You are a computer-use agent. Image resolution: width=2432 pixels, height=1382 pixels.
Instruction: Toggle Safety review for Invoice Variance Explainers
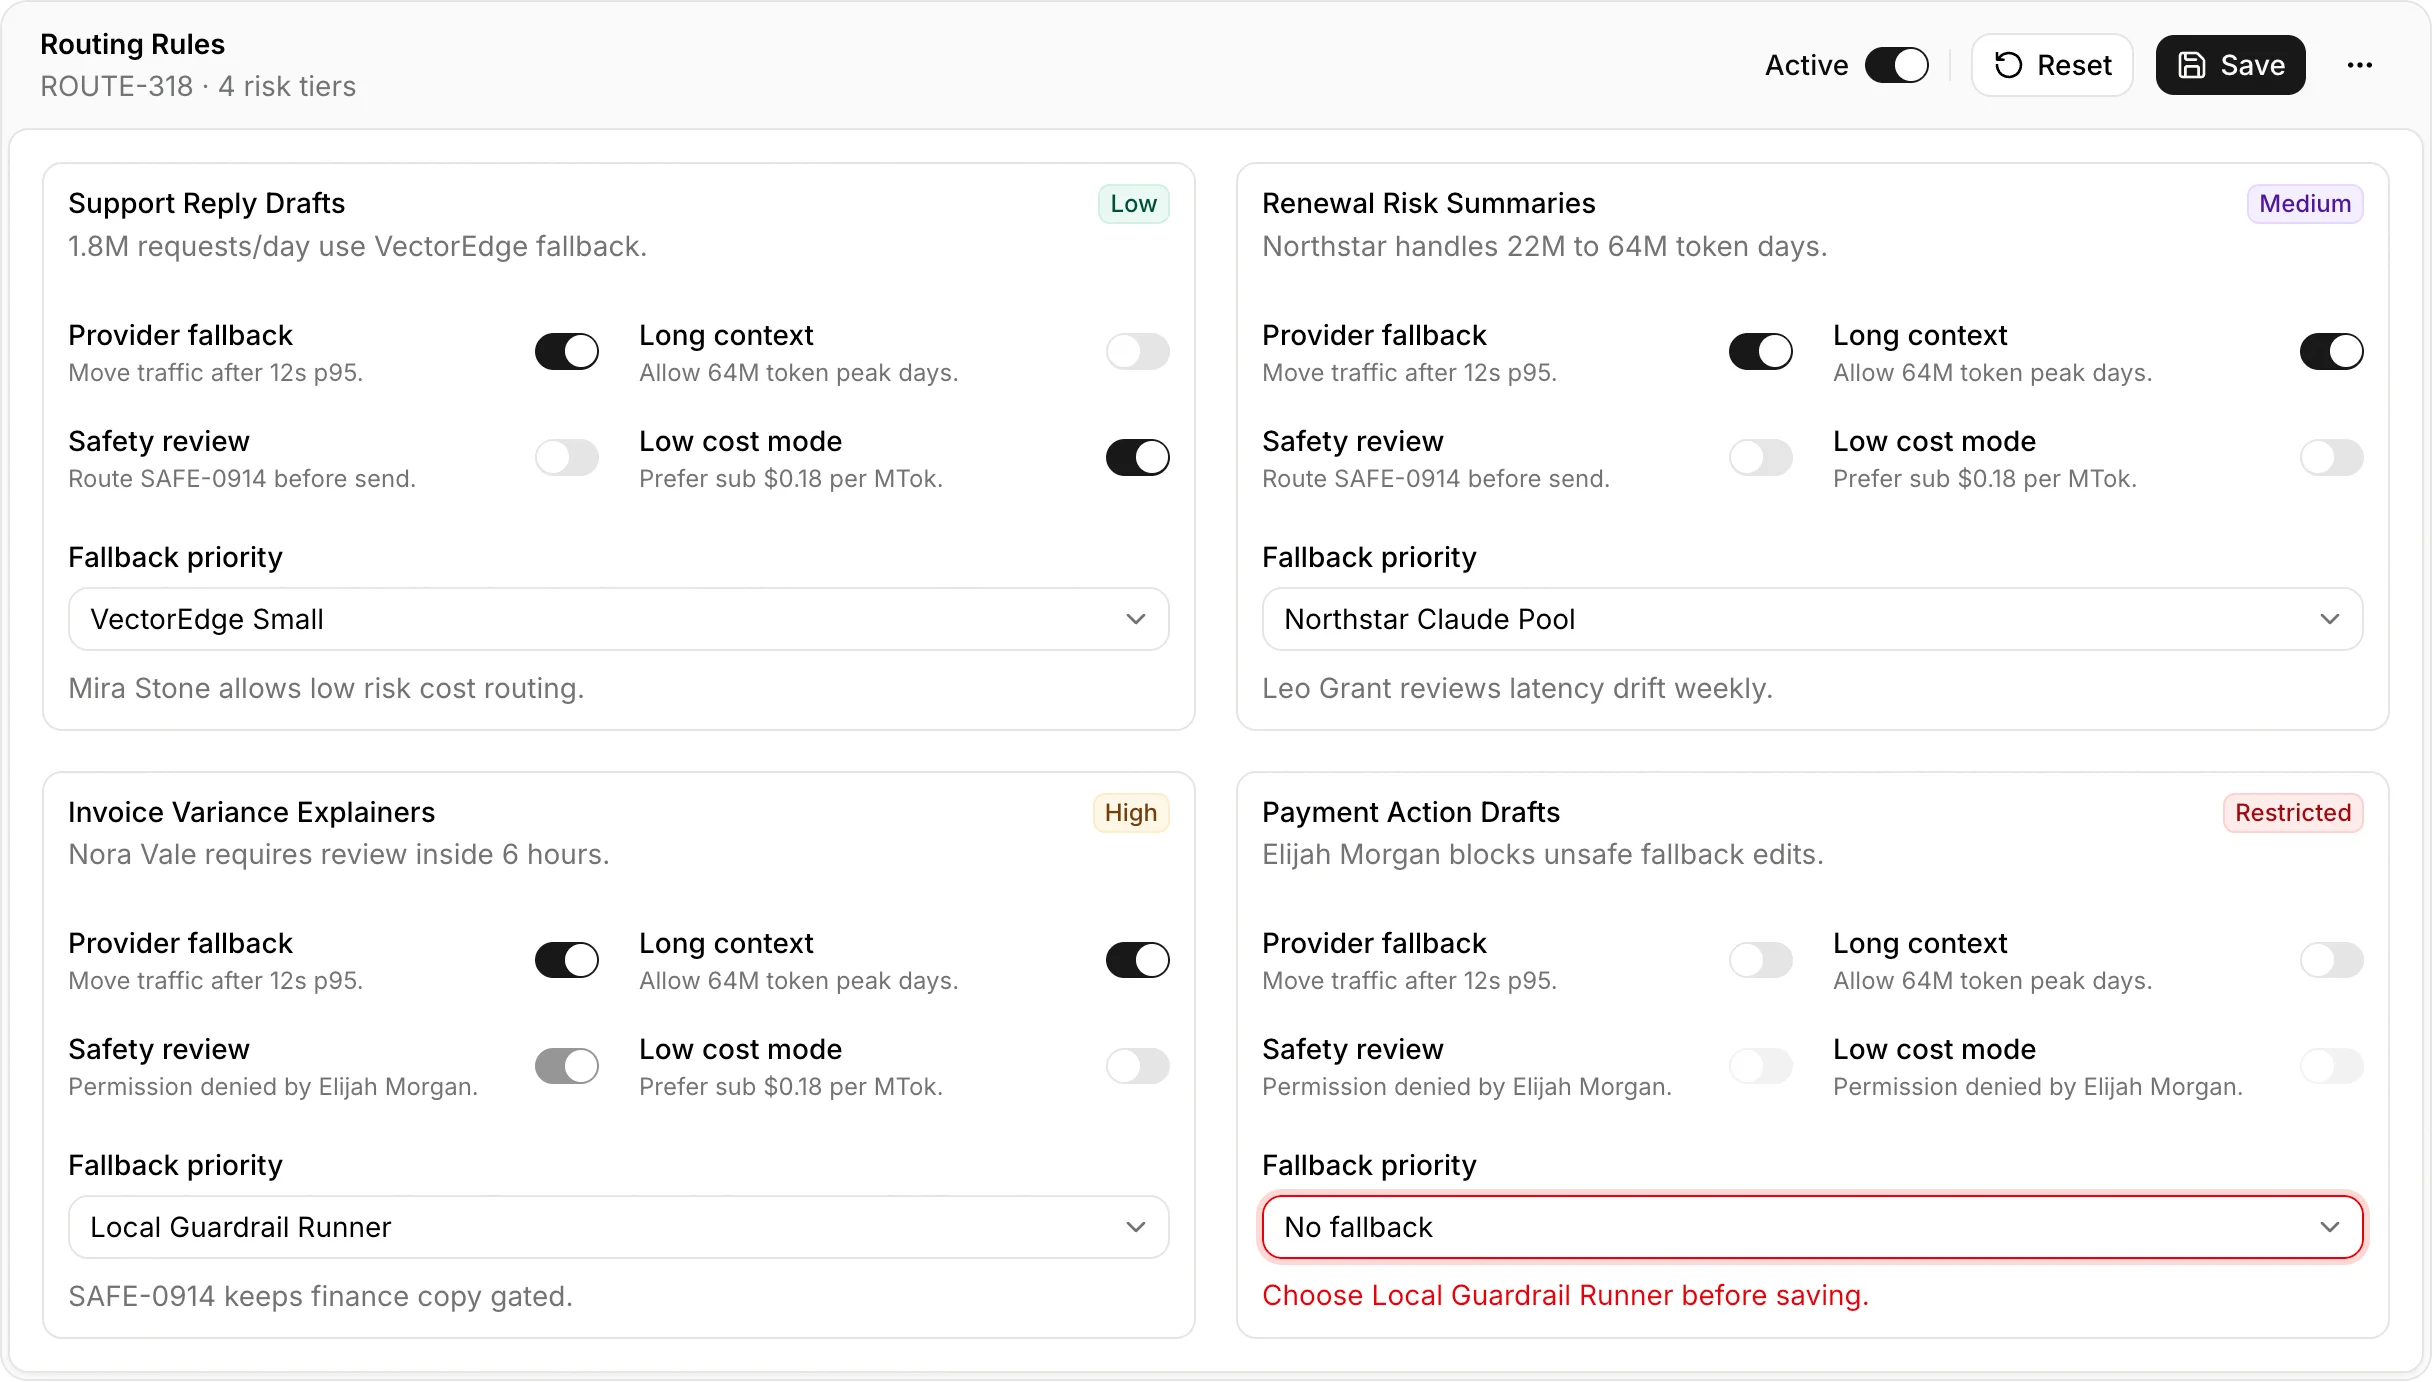pos(567,1066)
